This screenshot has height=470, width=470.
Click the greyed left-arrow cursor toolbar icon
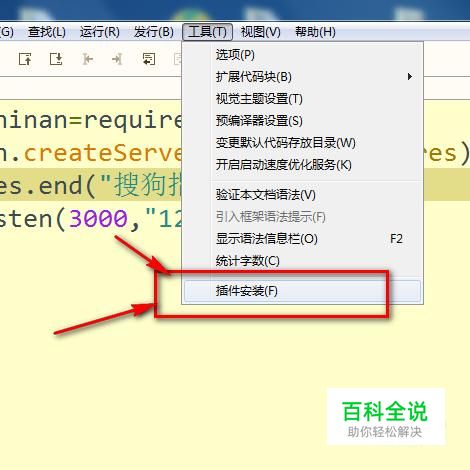click(x=87, y=59)
